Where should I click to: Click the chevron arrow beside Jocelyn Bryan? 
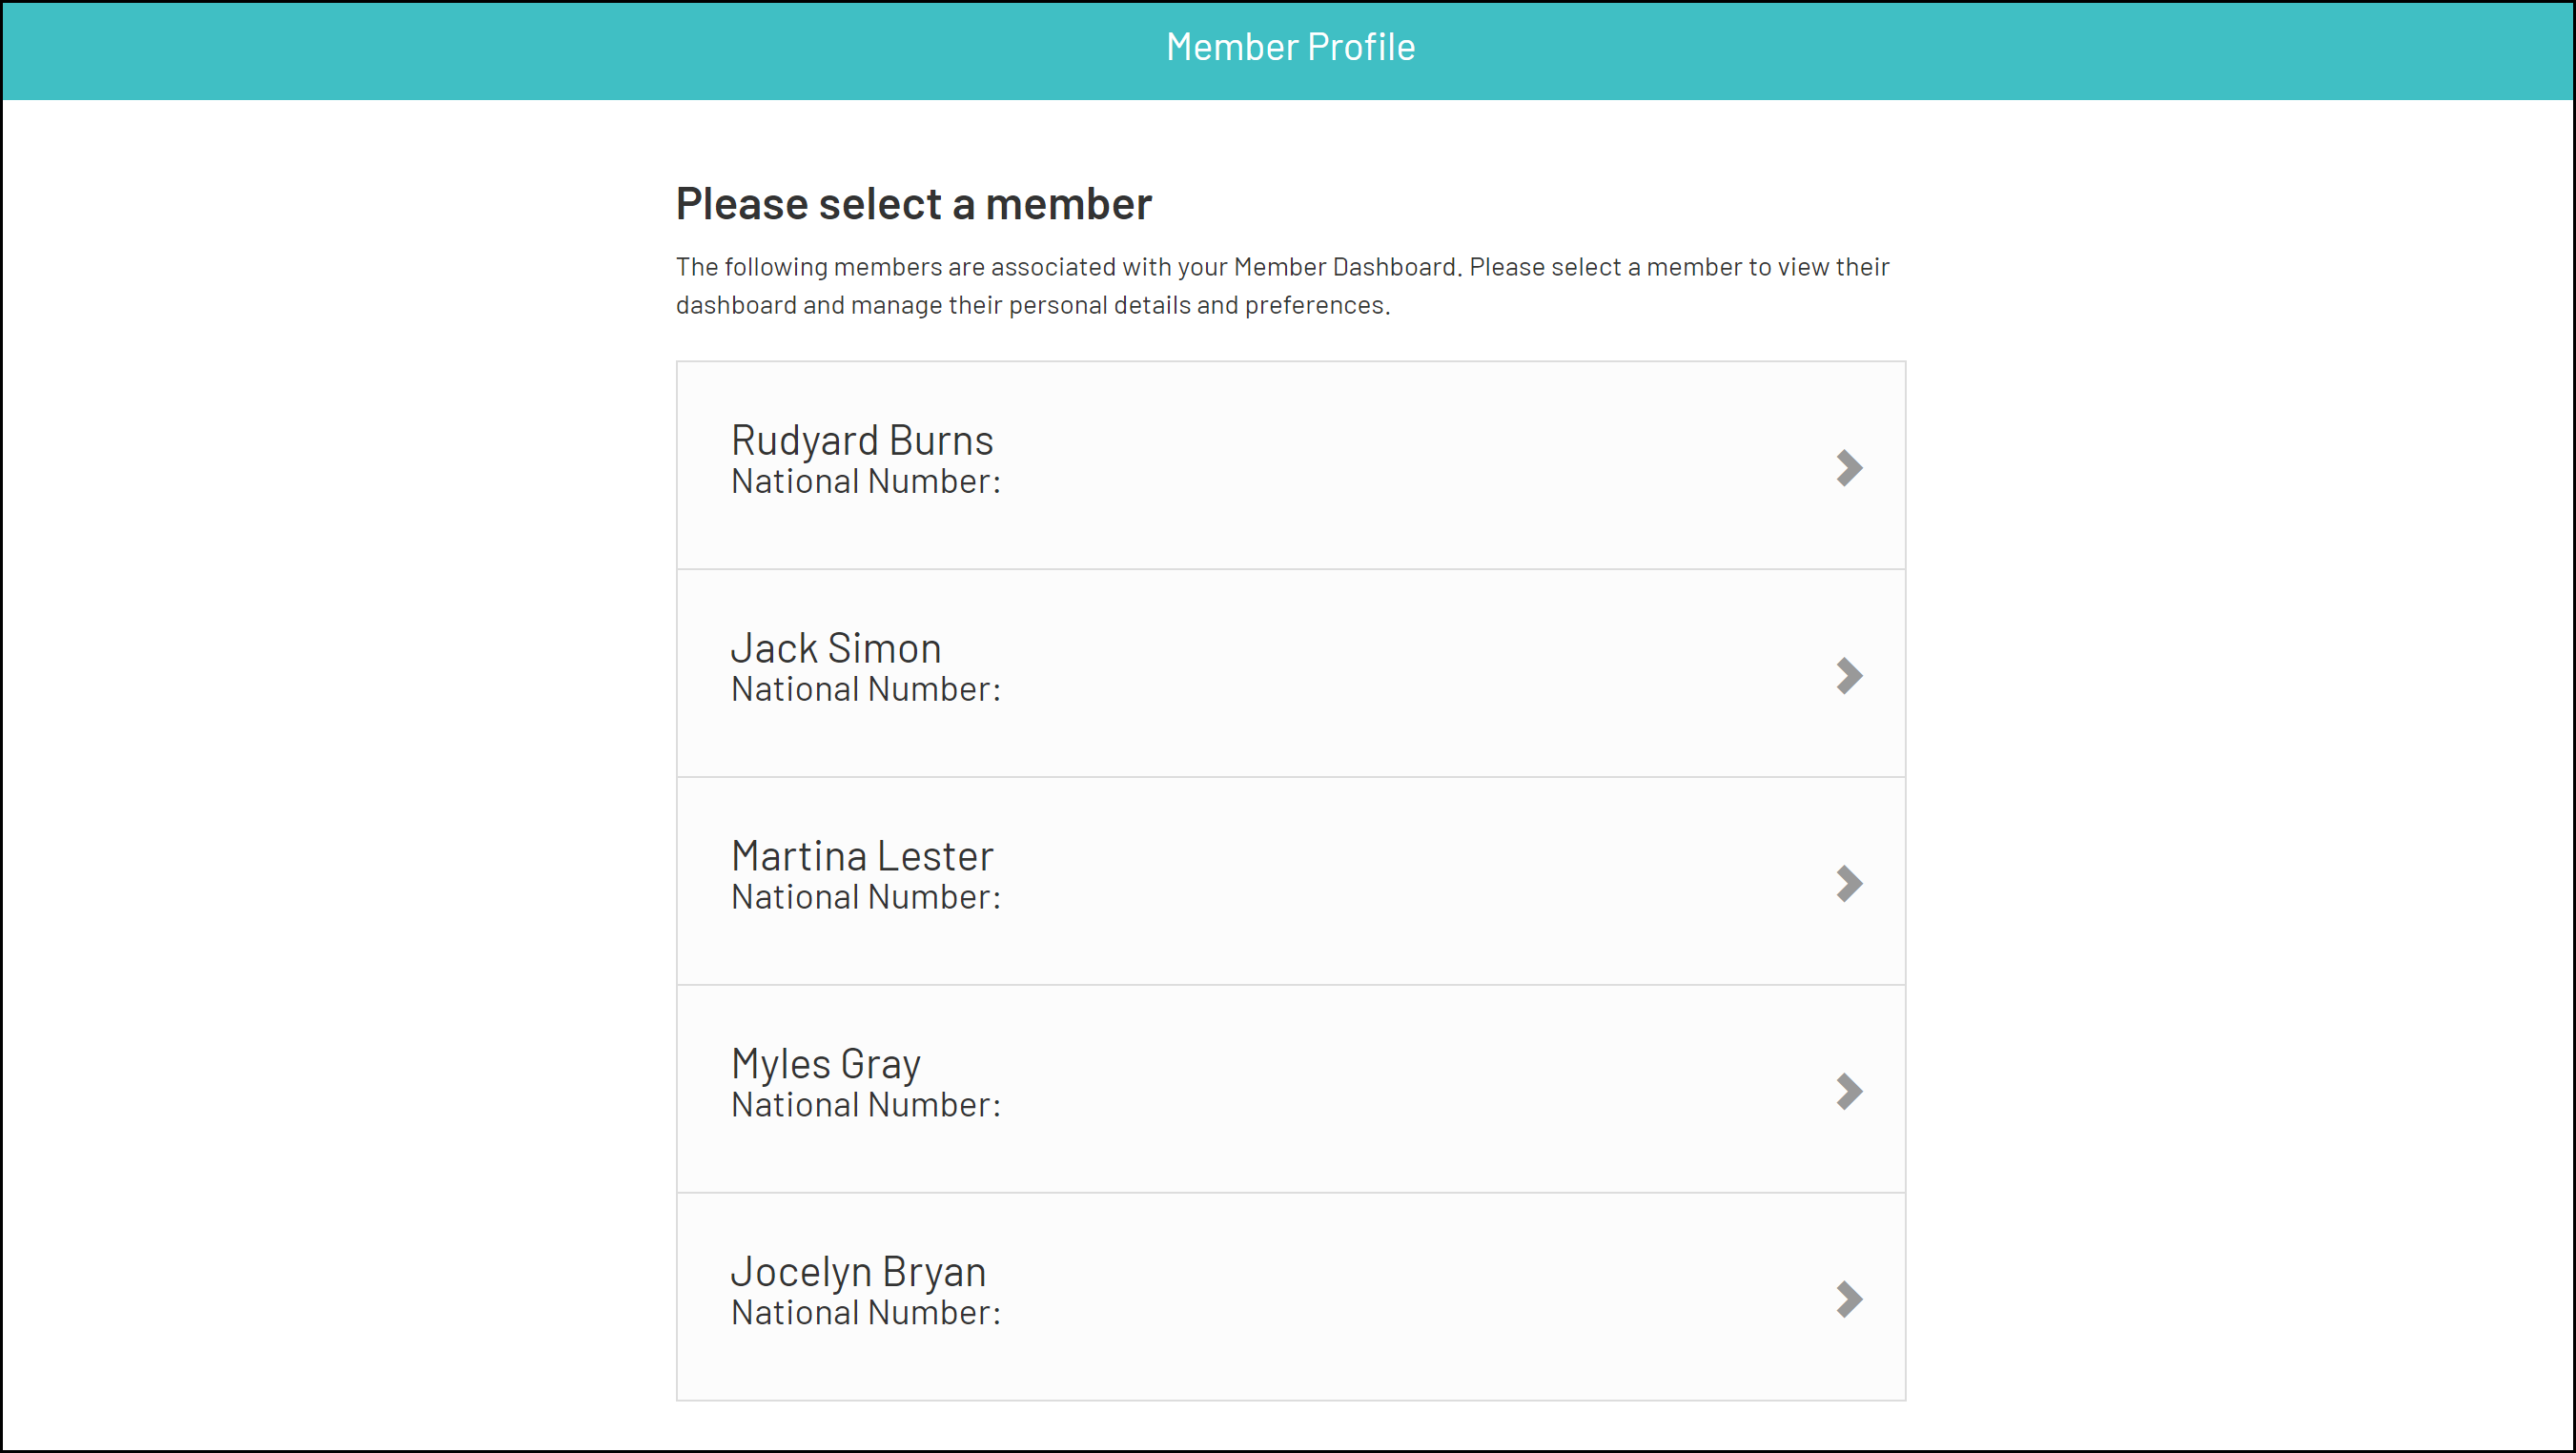pyautogui.click(x=1849, y=1299)
